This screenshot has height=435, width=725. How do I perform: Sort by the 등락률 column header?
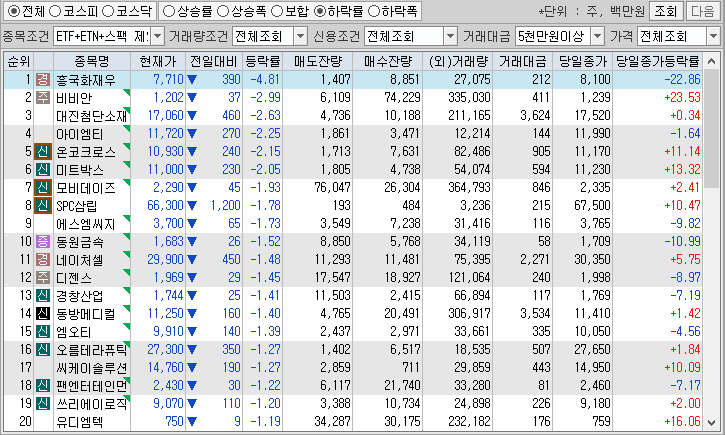click(x=262, y=61)
